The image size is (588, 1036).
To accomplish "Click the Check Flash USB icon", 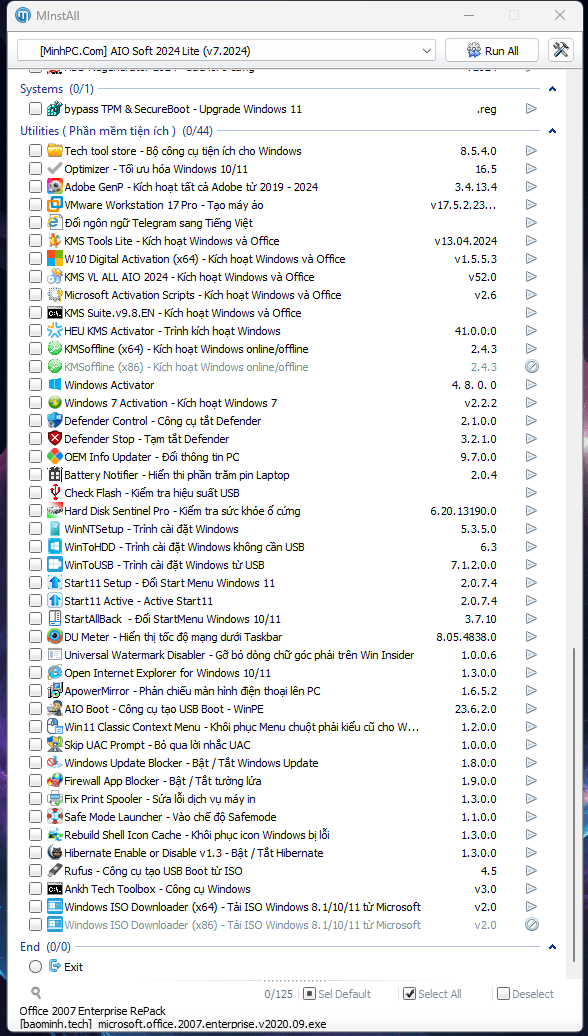I will pos(55,492).
